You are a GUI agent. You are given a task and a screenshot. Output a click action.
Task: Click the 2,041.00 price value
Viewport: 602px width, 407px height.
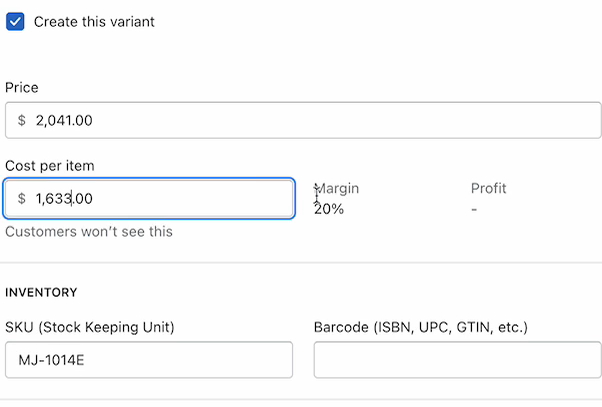click(x=64, y=121)
